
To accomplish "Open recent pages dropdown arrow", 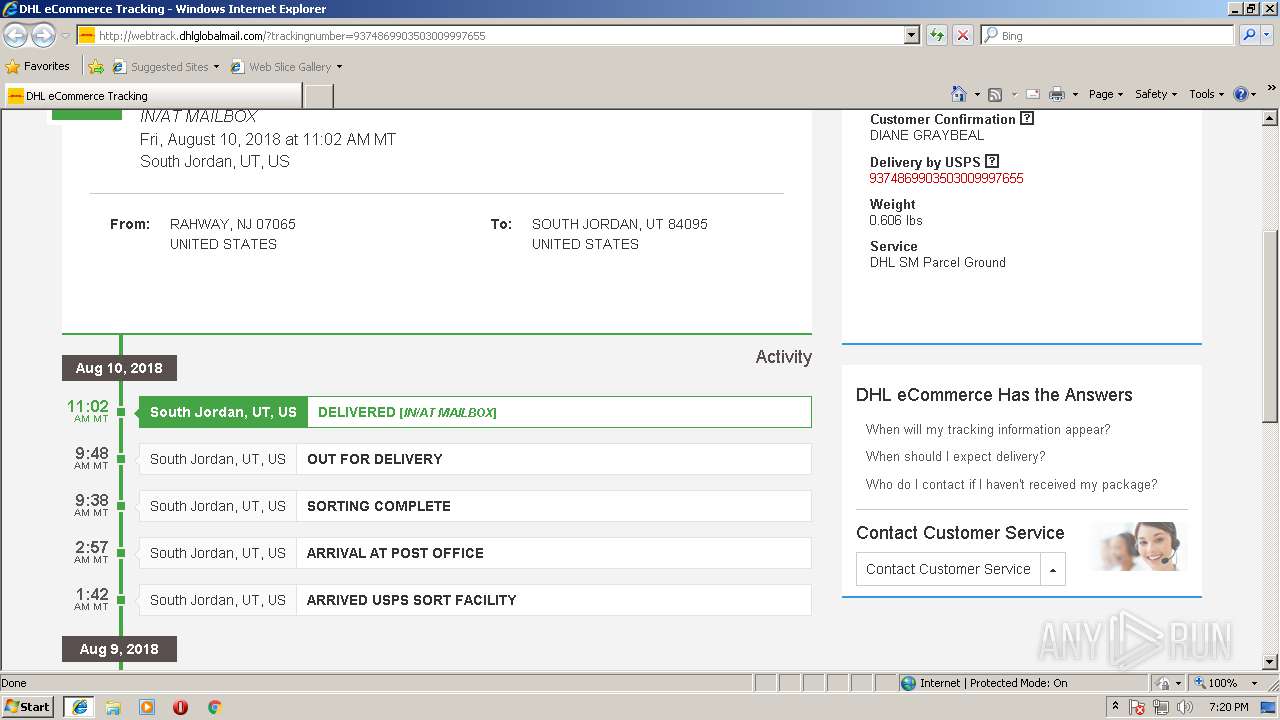I will 65,35.
